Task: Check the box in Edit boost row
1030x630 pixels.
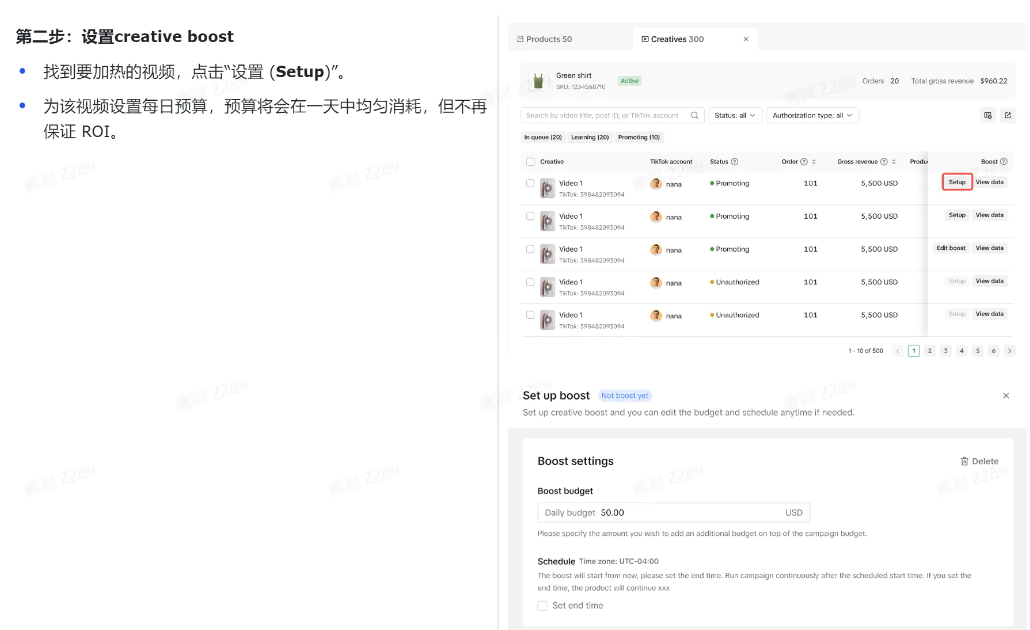Action: click(x=530, y=249)
